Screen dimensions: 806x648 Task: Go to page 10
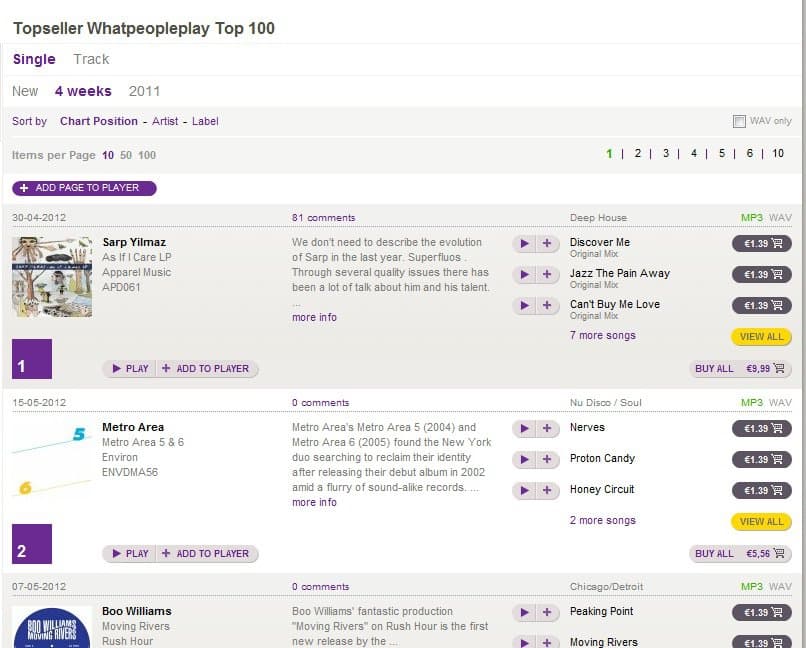point(778,153)
